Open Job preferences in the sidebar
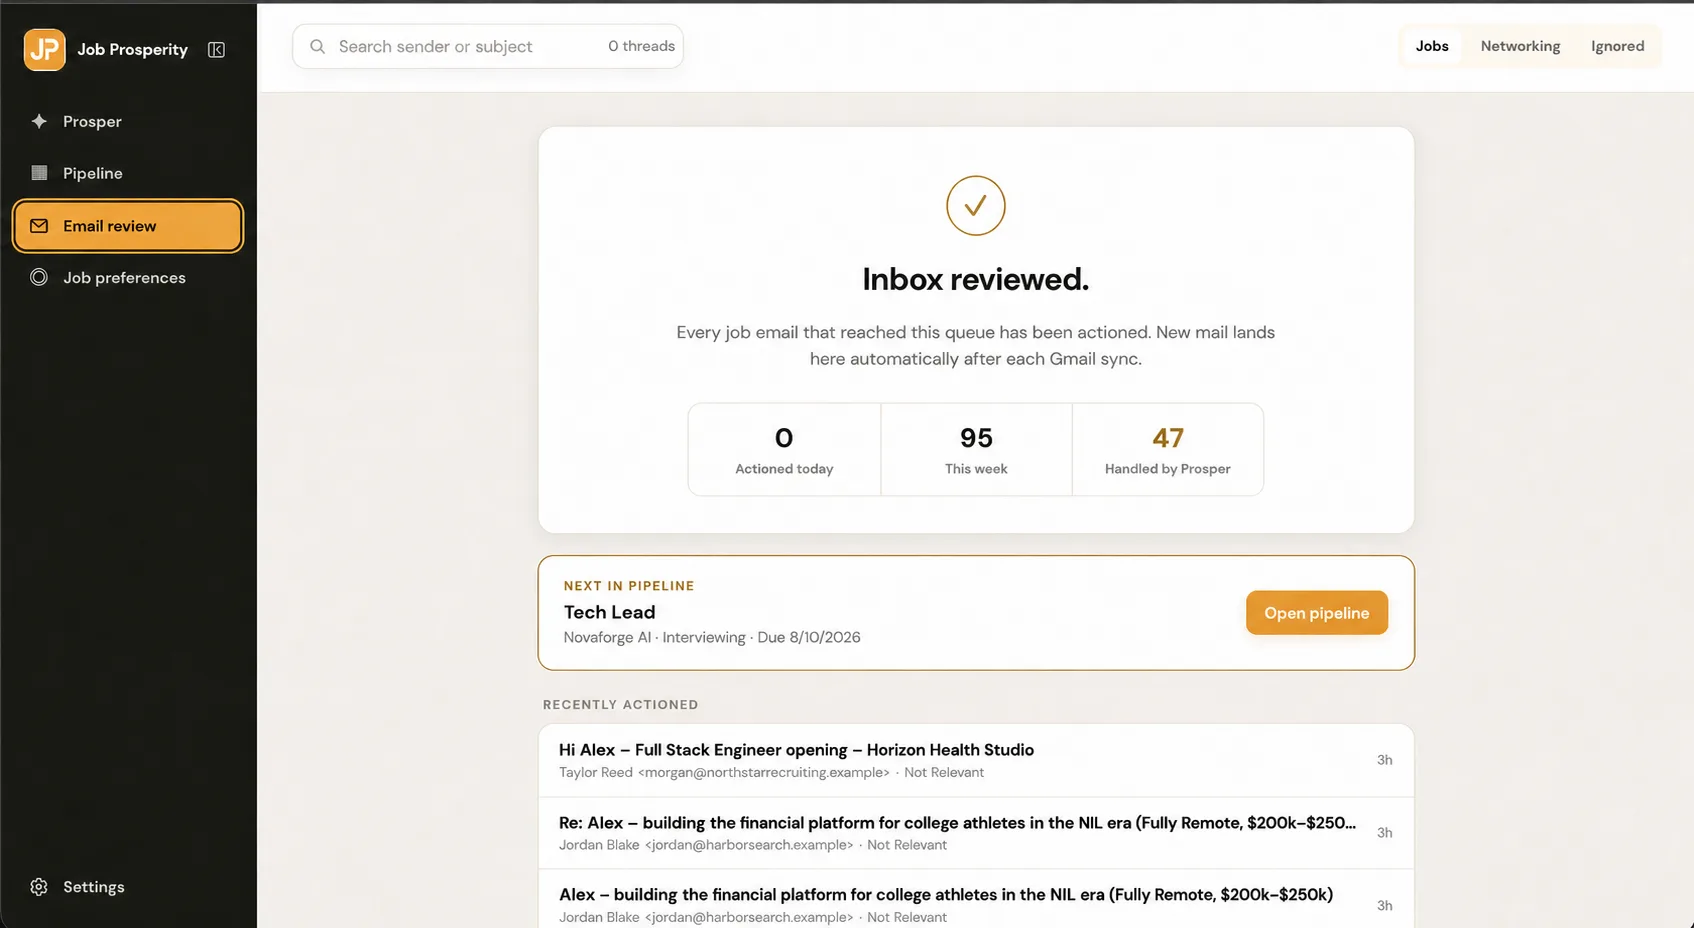The image size is (1694, 928). [x=128, y=277]
